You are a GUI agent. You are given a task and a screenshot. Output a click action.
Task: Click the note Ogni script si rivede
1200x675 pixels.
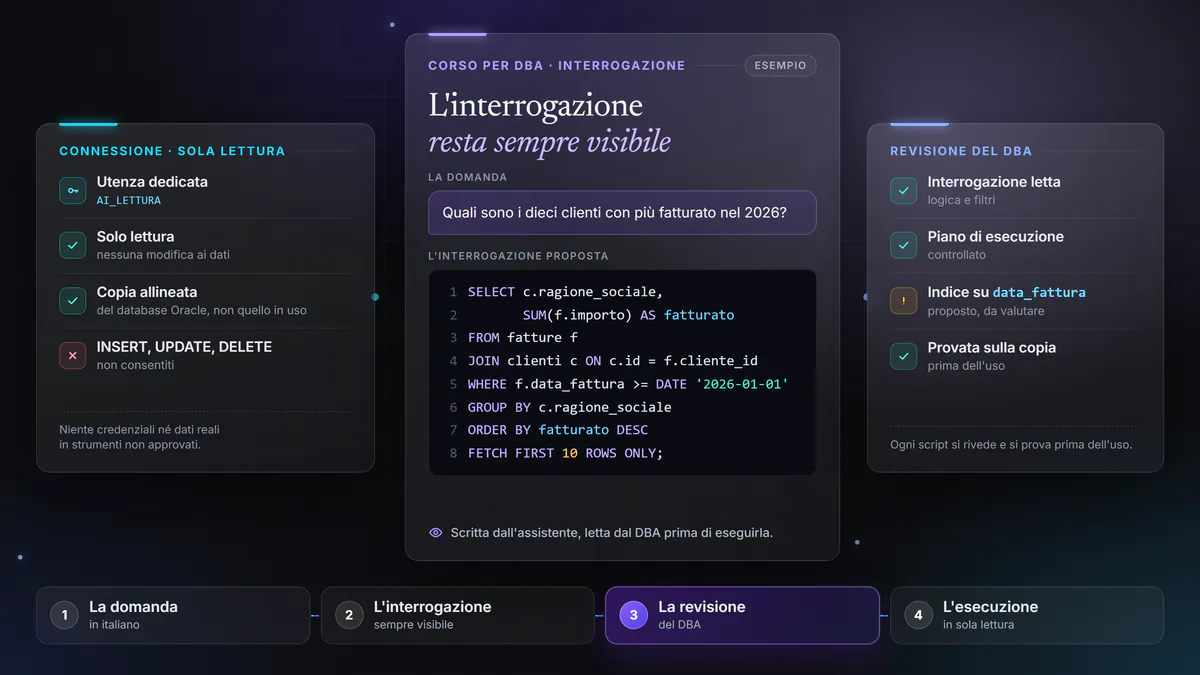[x=1011, y=444]
